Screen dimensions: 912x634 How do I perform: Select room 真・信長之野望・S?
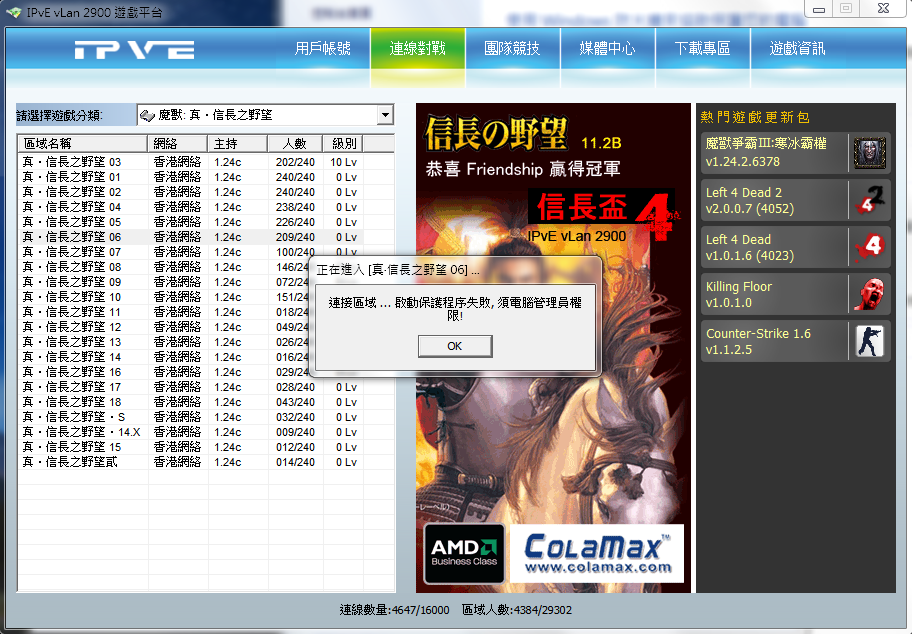coord(192,417)
